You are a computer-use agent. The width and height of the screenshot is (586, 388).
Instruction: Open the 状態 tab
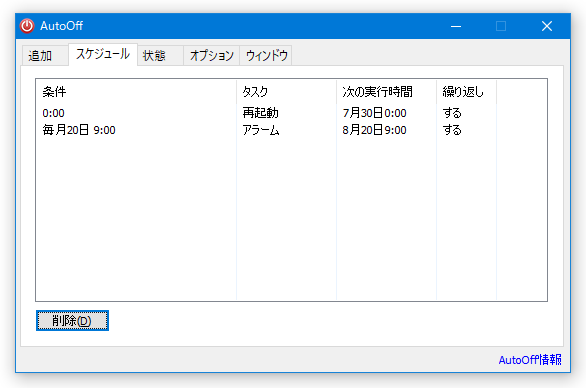(x=160, y=56)
